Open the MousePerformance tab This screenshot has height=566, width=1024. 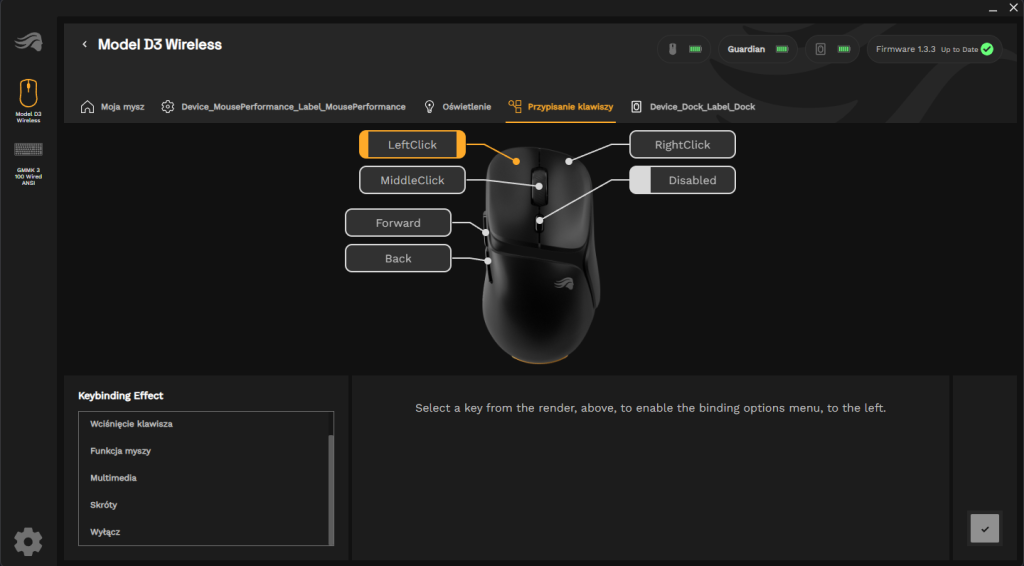(283, 106)
